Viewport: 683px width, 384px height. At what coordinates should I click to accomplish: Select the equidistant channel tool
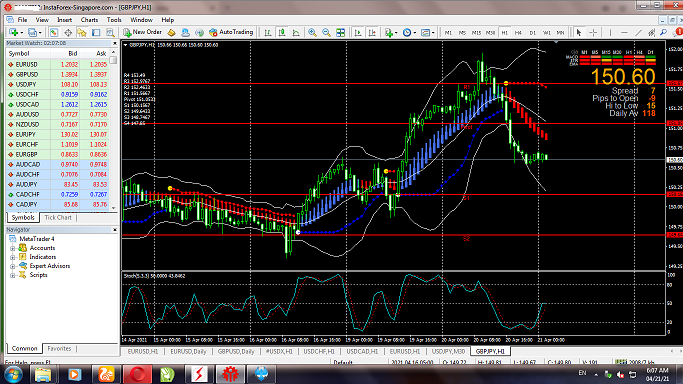(652, 33)
